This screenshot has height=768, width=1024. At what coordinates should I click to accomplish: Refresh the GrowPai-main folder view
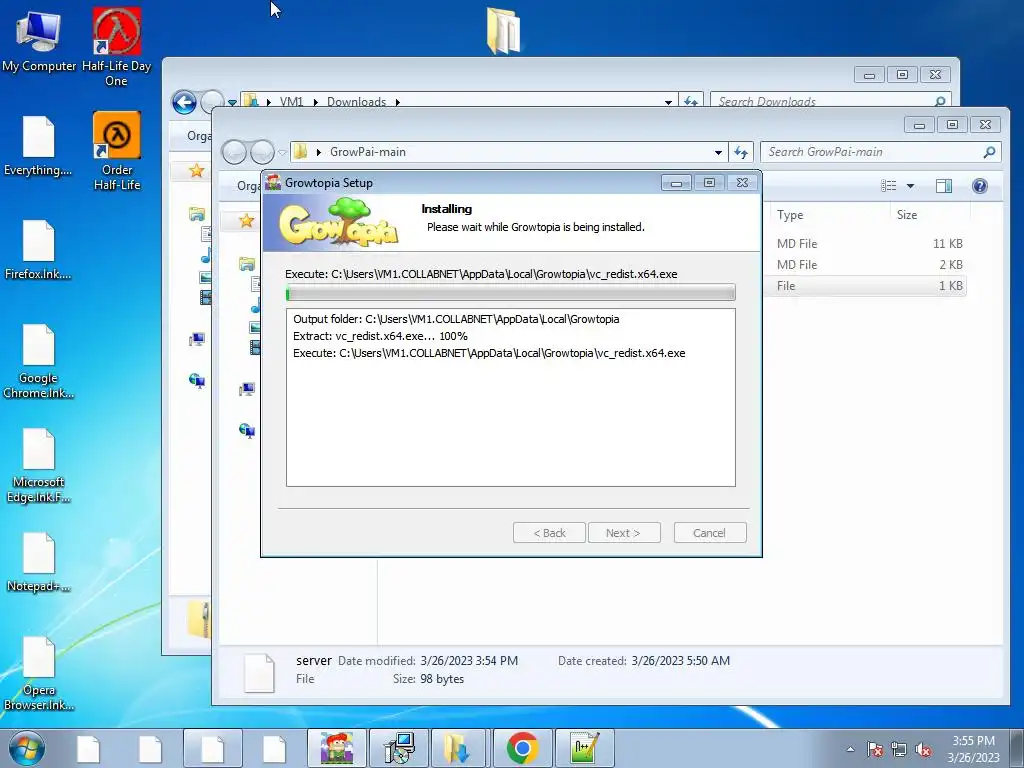(x=741, y=152)
